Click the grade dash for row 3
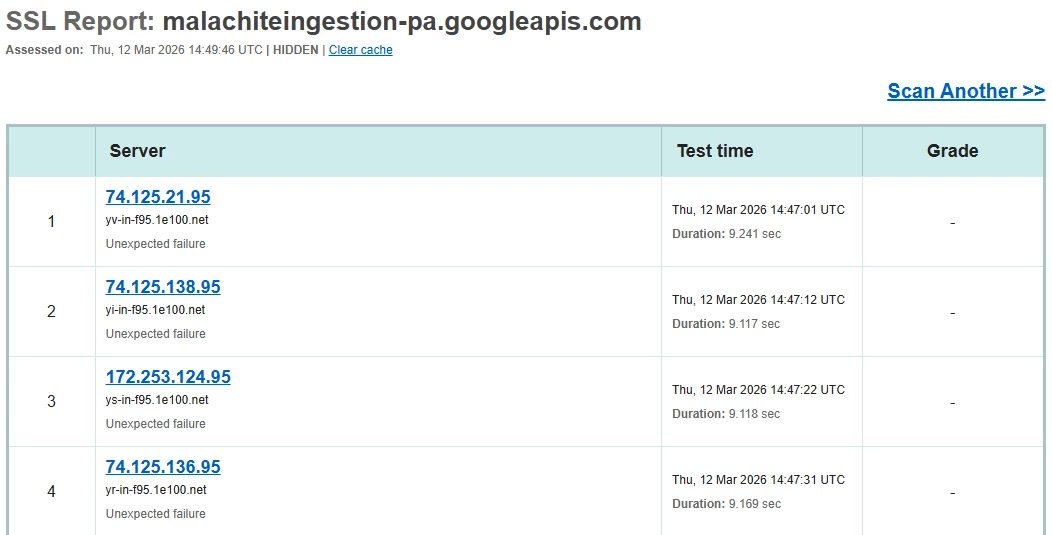Viewport: 1052px width, 535px height. tap(952, 402)
